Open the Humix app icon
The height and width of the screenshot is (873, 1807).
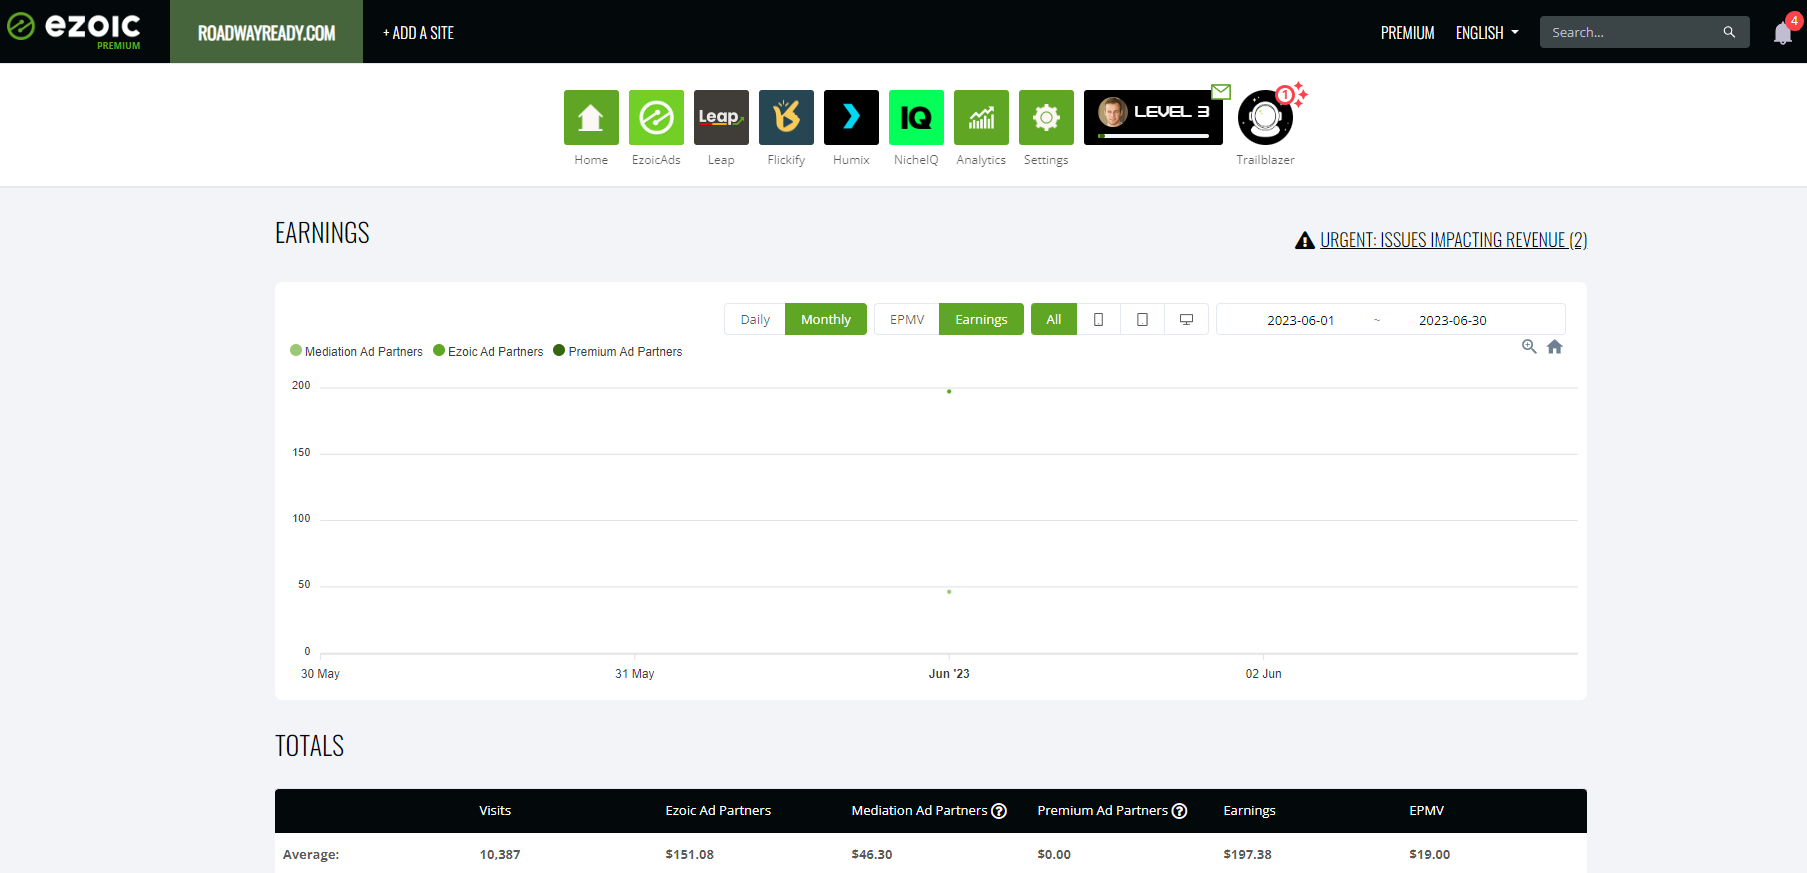tap(851, 117)
